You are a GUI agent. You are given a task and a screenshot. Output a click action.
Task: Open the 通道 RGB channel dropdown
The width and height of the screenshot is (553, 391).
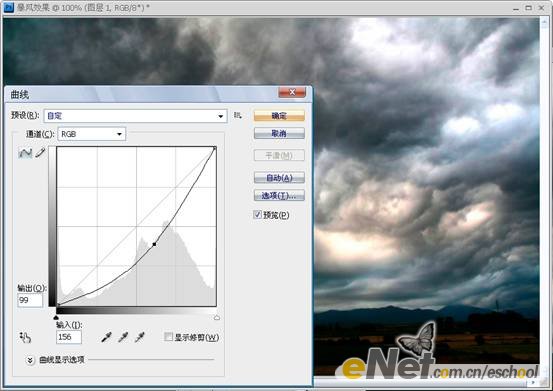[92, 134]
